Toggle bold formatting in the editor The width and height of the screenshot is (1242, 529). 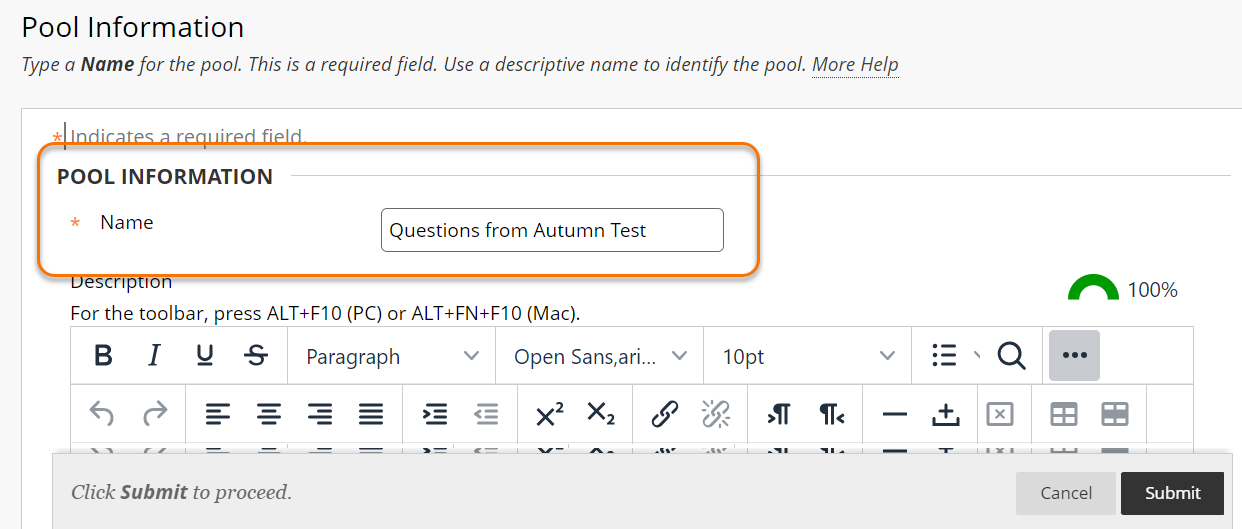click(x=103, y=356)
